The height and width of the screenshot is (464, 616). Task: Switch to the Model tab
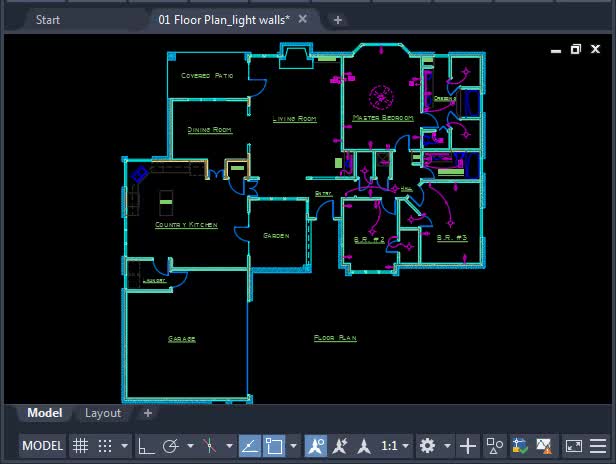click(44, 413)
